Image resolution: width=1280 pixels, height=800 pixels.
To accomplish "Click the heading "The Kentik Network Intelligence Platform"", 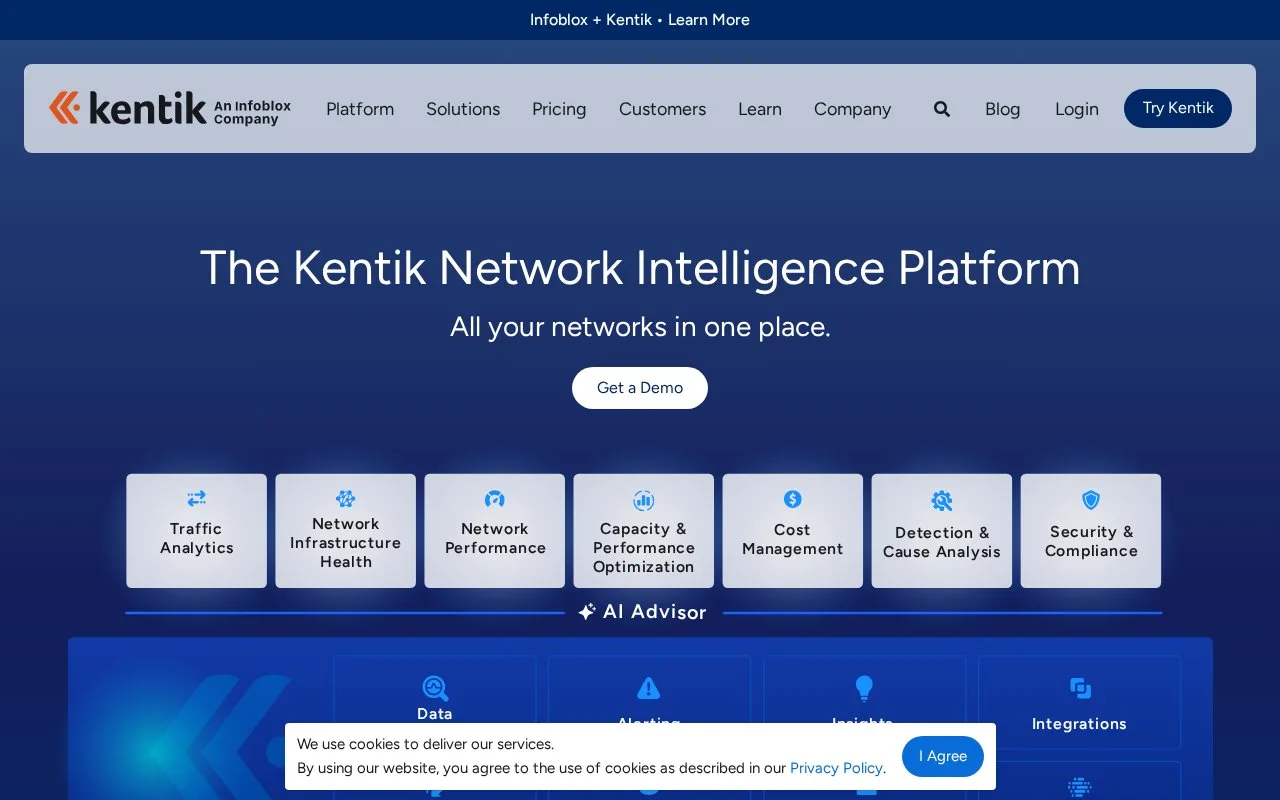I will coord(640,268).
